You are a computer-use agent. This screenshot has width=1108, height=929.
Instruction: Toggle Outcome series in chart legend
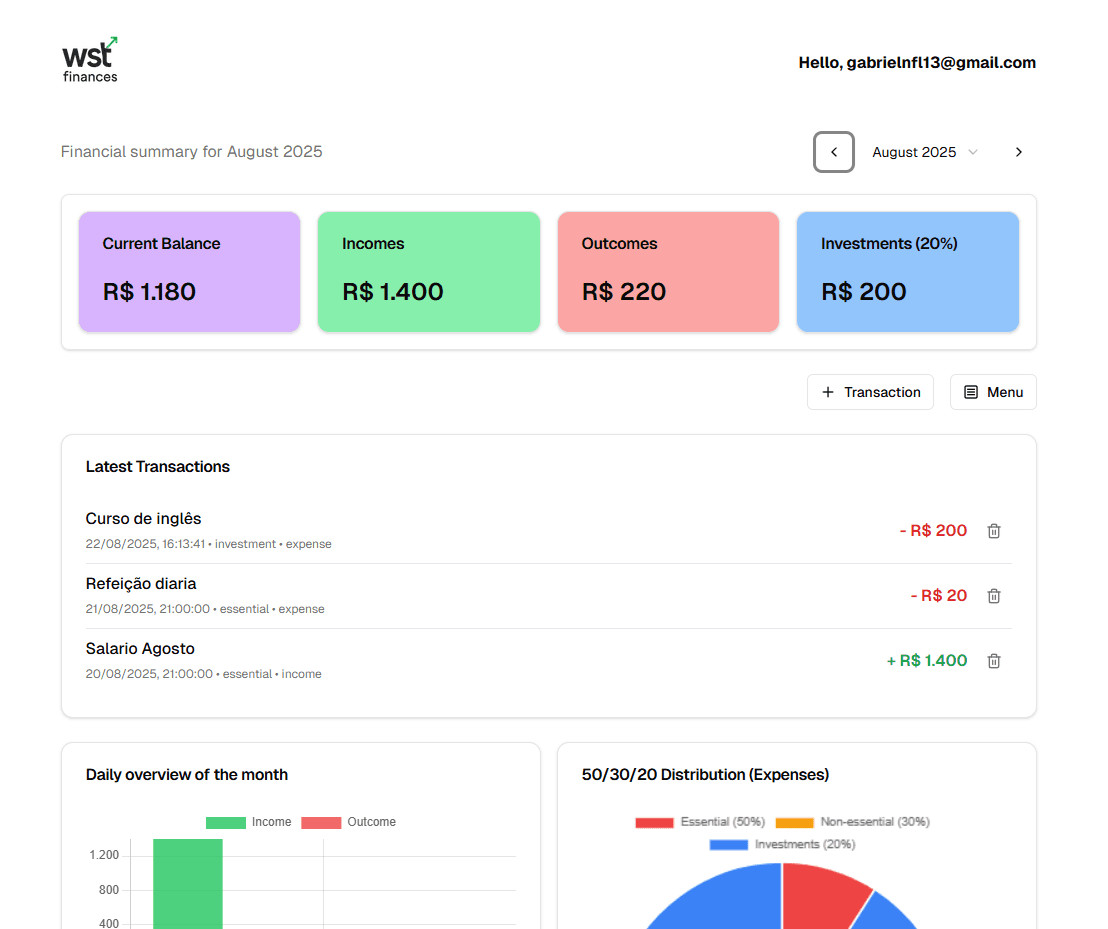(x=349, y=822)
